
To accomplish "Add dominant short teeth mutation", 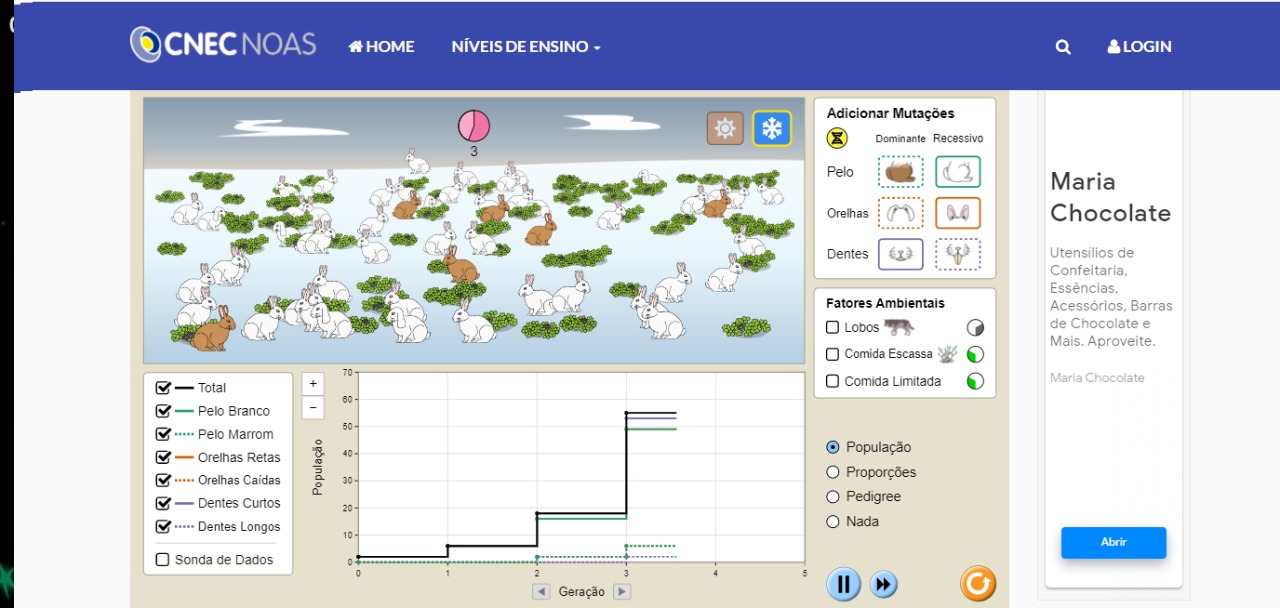I will point(900,254).
